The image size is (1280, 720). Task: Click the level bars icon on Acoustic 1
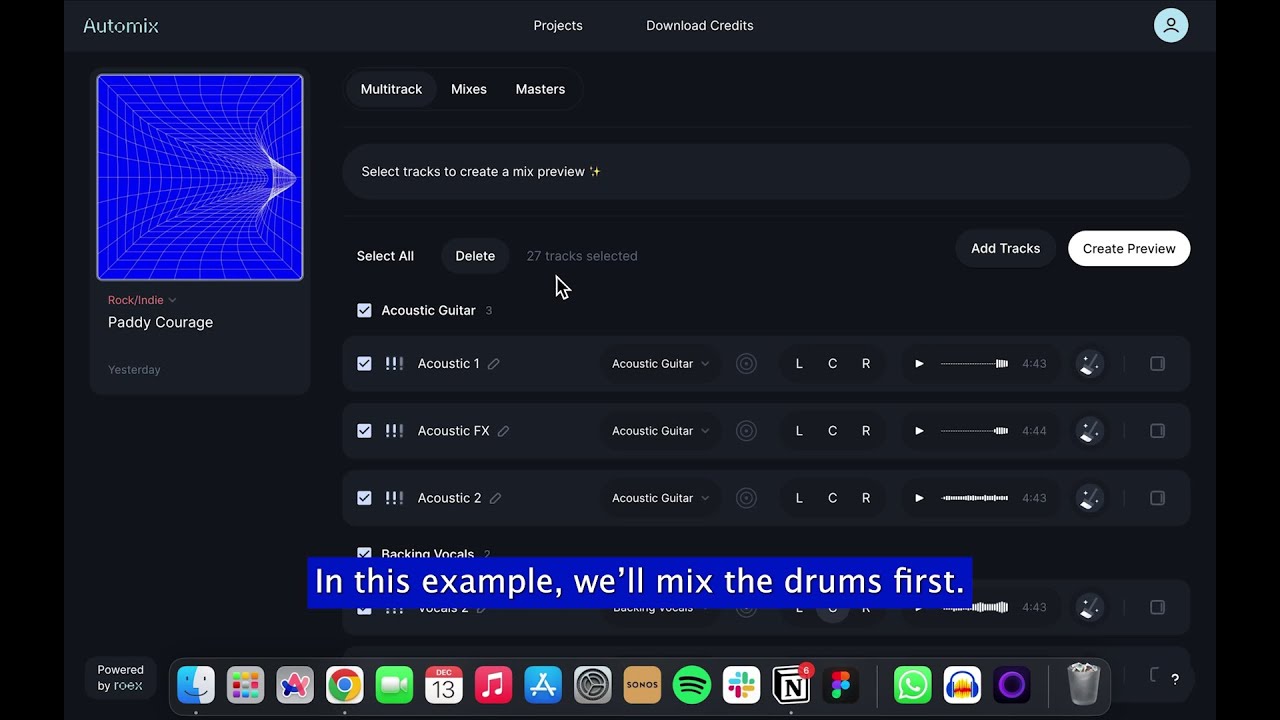tap(394, 364)
